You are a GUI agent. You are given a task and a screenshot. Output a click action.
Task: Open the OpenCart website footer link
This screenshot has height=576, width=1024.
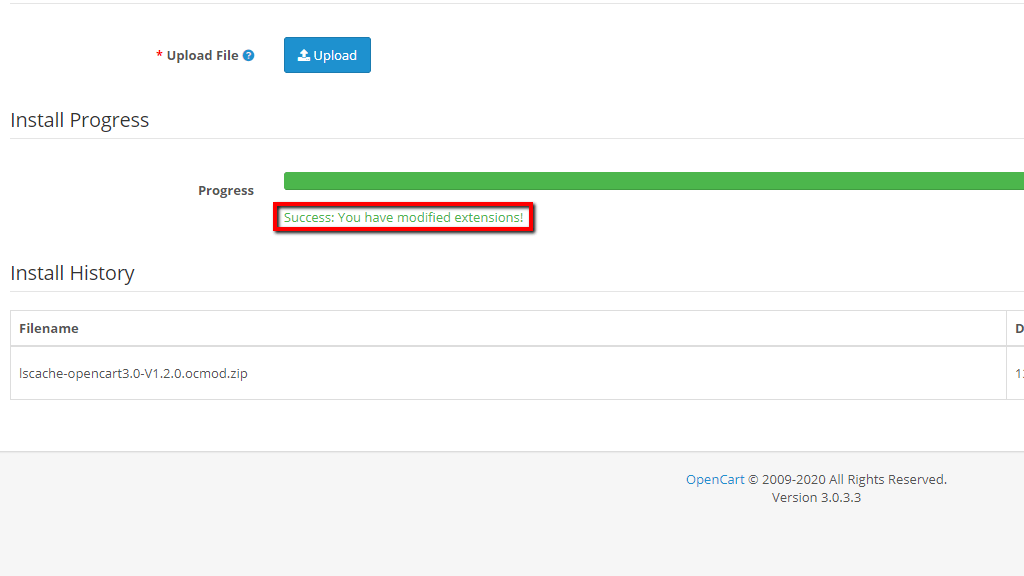click(x=714, y=479)
